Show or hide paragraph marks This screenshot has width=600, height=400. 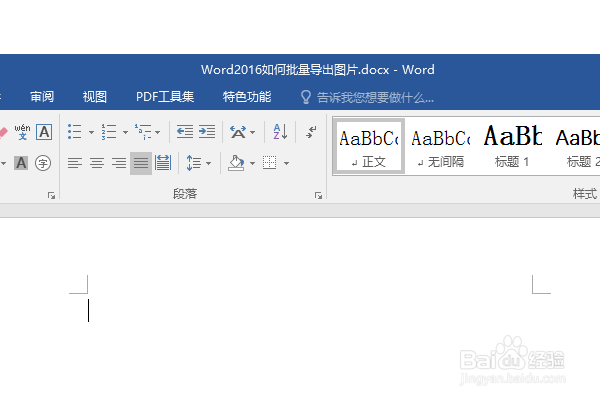pos(311,132)
